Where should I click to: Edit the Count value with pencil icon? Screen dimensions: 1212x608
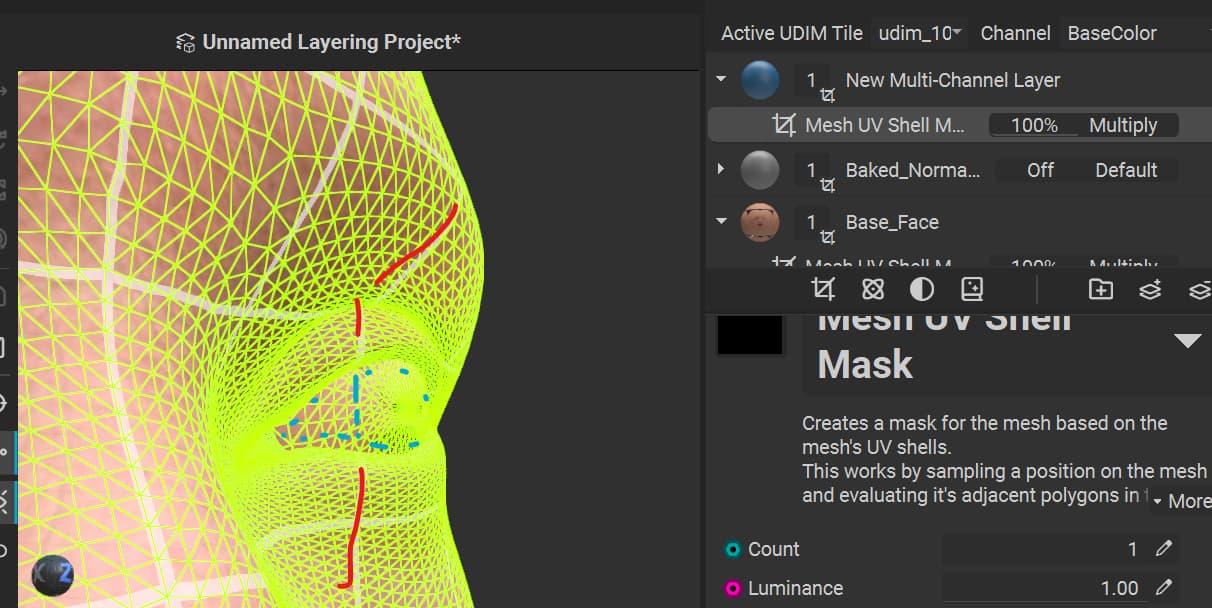[1164, 549]
